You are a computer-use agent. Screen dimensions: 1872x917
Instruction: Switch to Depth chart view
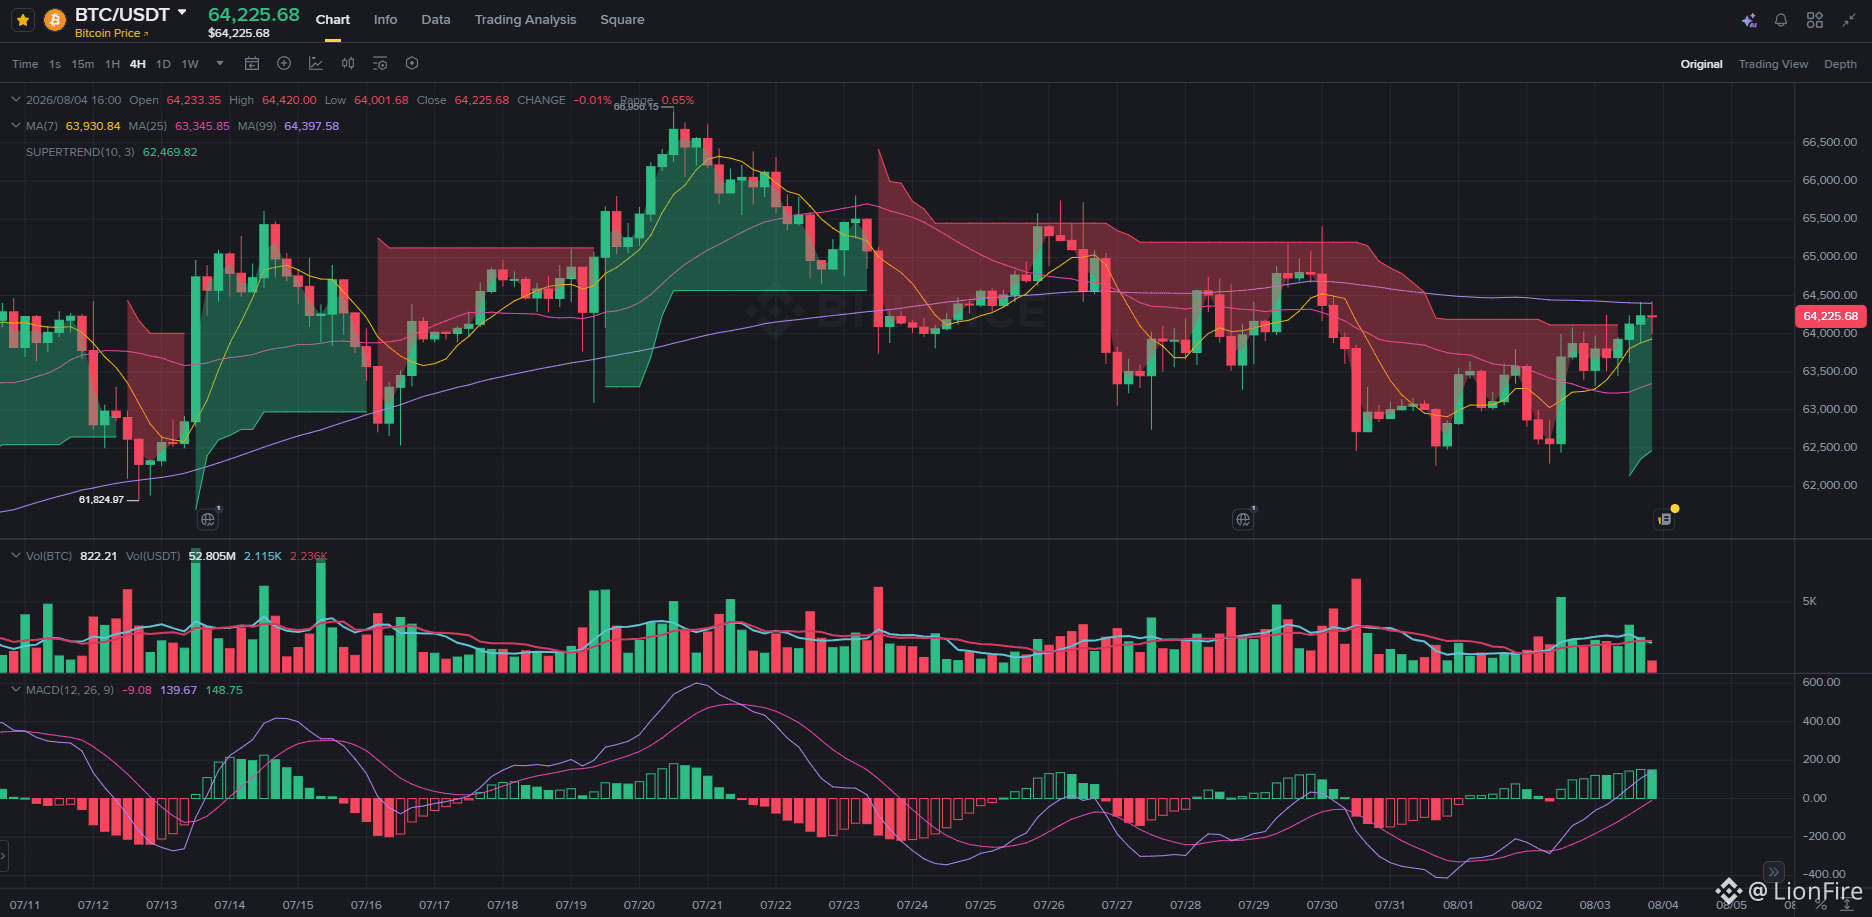pyautogui.click(x=1840, y=64)
